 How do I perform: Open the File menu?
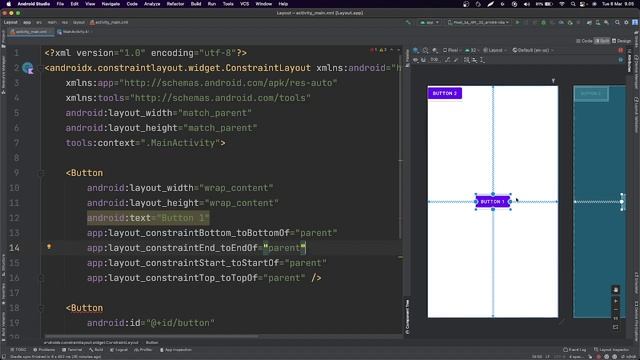(x=60, y=4)
